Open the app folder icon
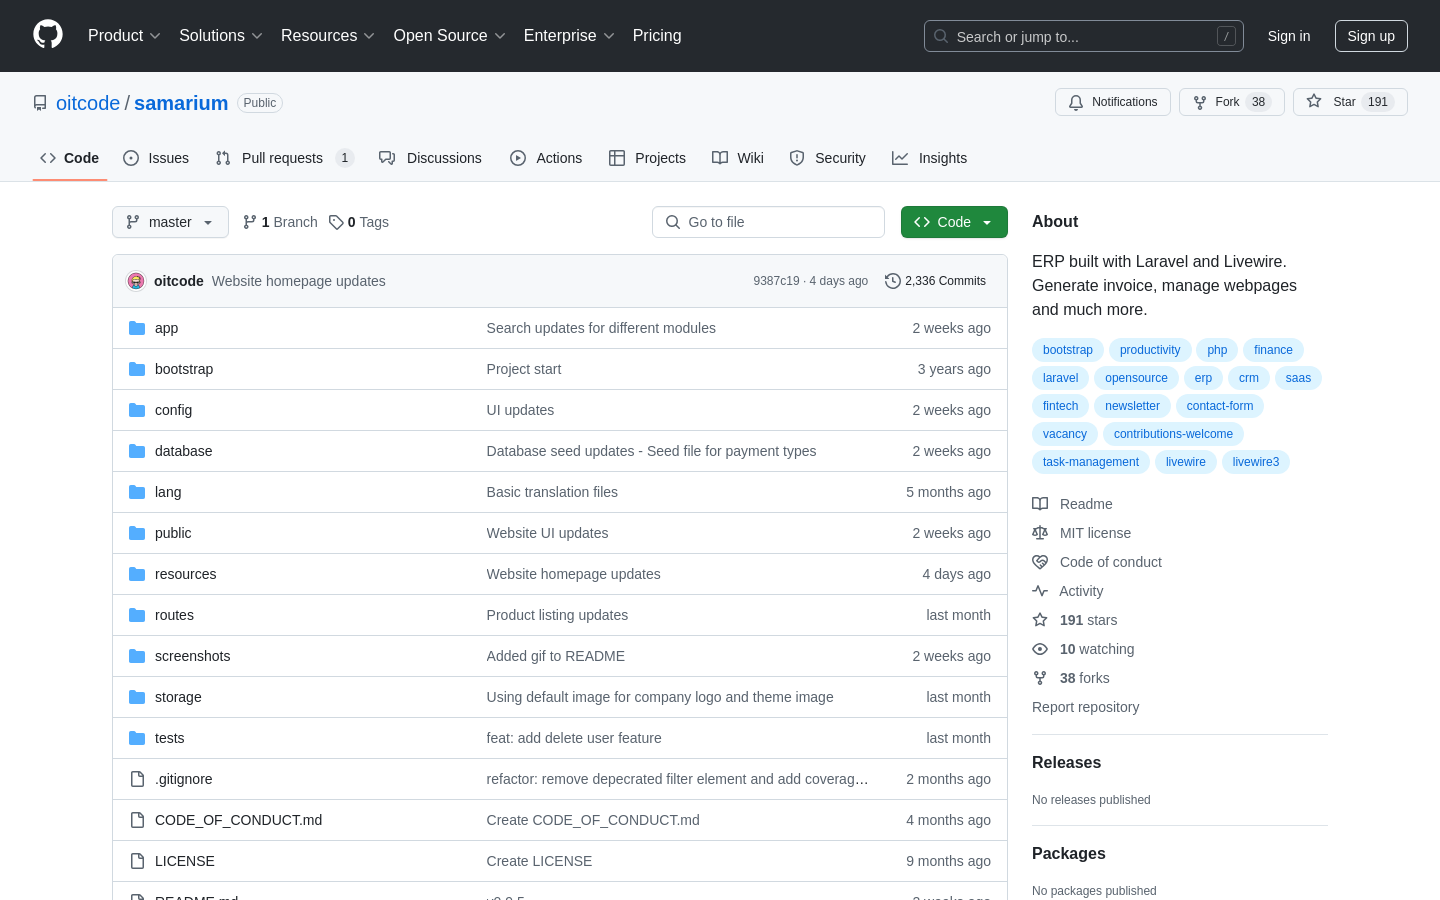The height and width of the screenshot is (900, 1440). [x=137, y=328]
